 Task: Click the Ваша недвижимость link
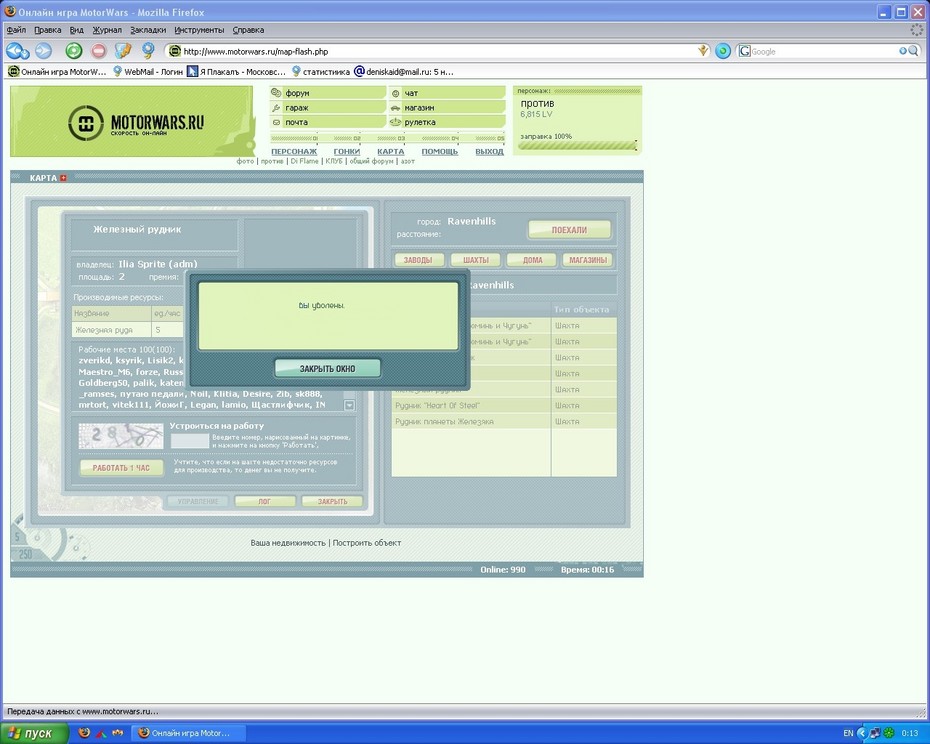[288, 542]
